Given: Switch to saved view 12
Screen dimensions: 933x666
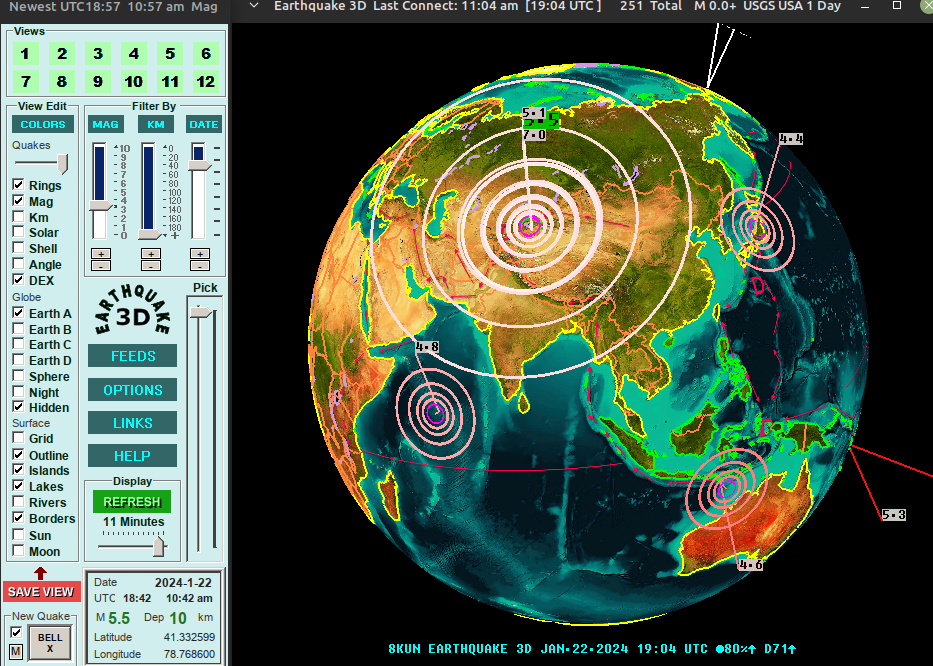Looking at the screenshot, I should pos(206,82).
